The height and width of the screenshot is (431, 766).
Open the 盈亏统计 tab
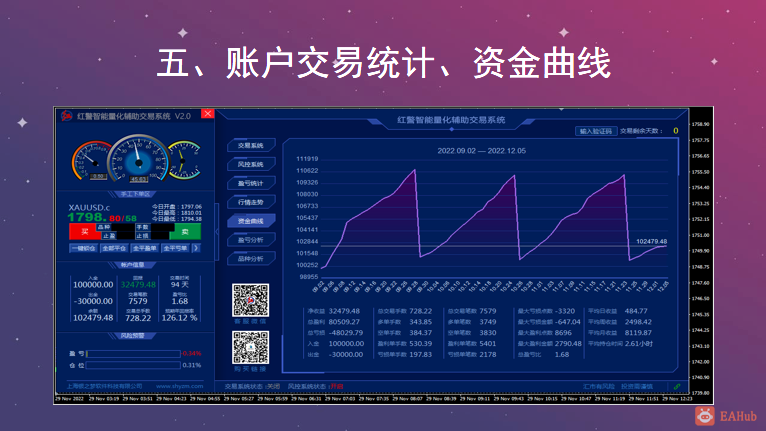click(x=251, y=183)
